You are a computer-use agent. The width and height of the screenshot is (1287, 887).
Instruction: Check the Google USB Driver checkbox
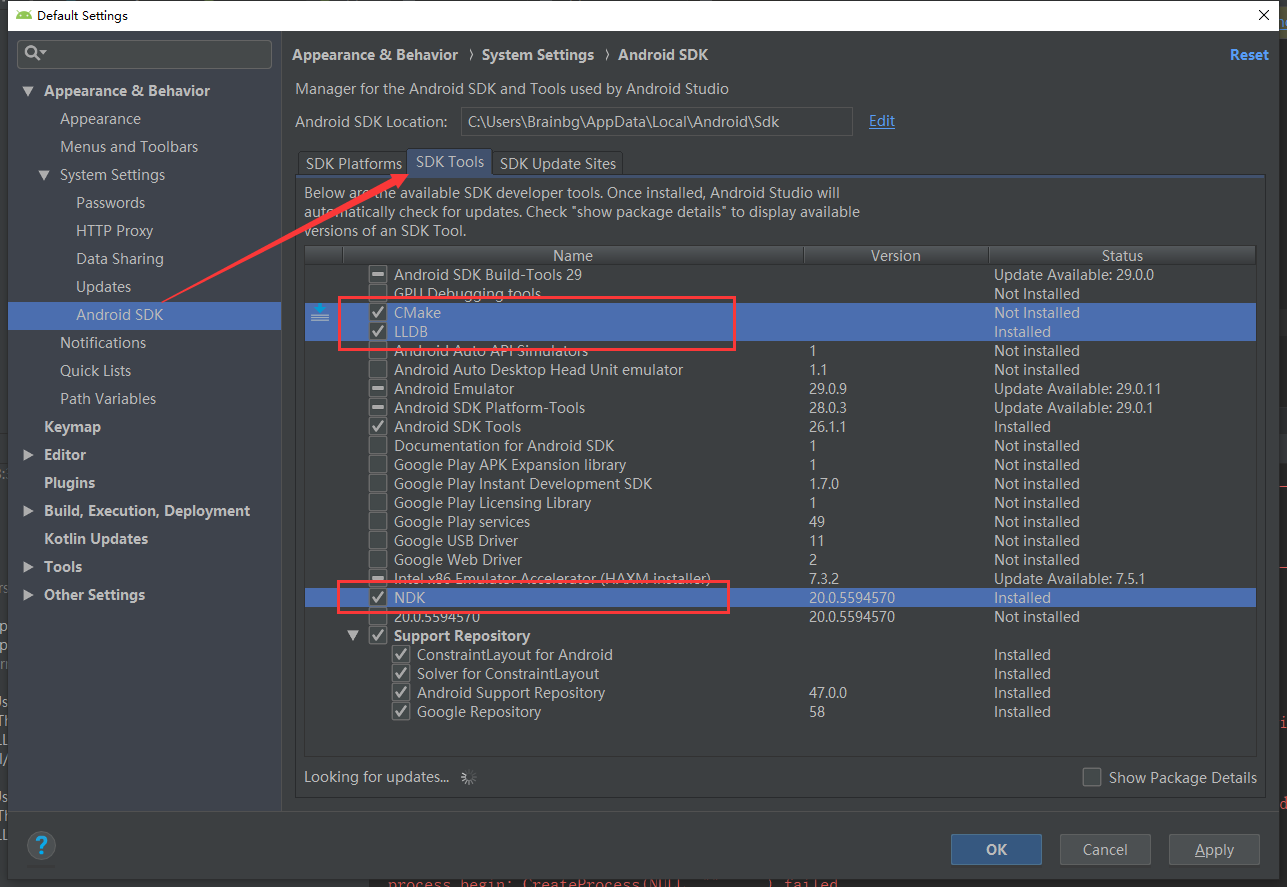coord(378,541)
